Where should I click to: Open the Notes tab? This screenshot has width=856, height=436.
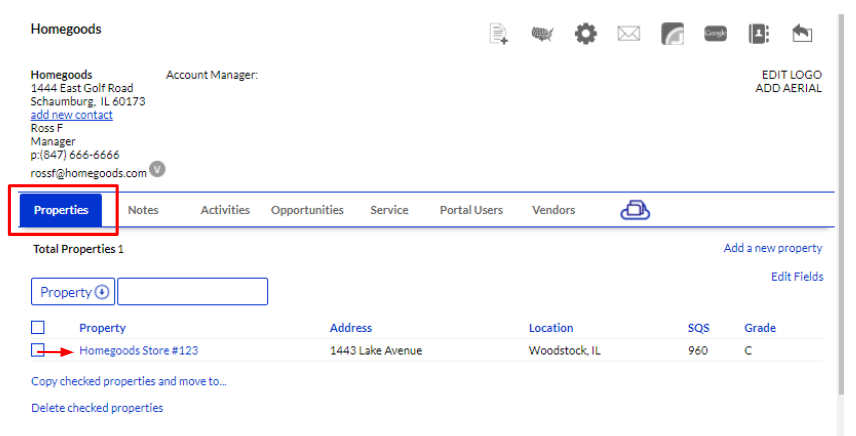pos(143,210)
